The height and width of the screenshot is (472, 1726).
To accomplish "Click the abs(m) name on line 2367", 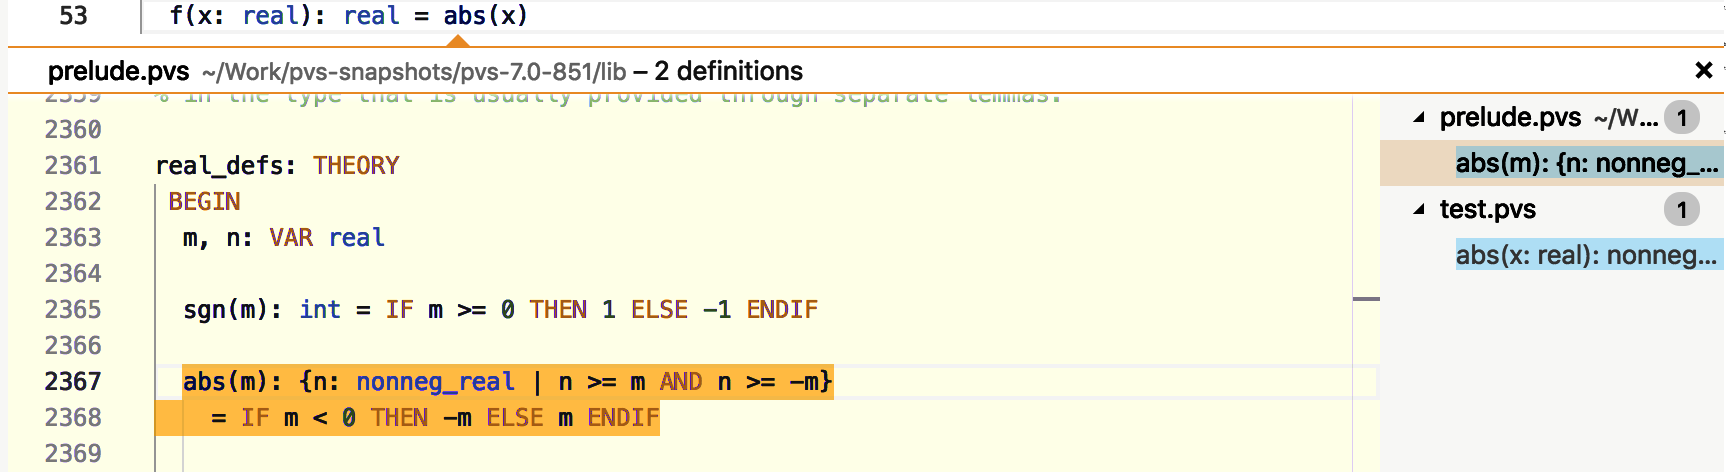I will click(225, 381).
